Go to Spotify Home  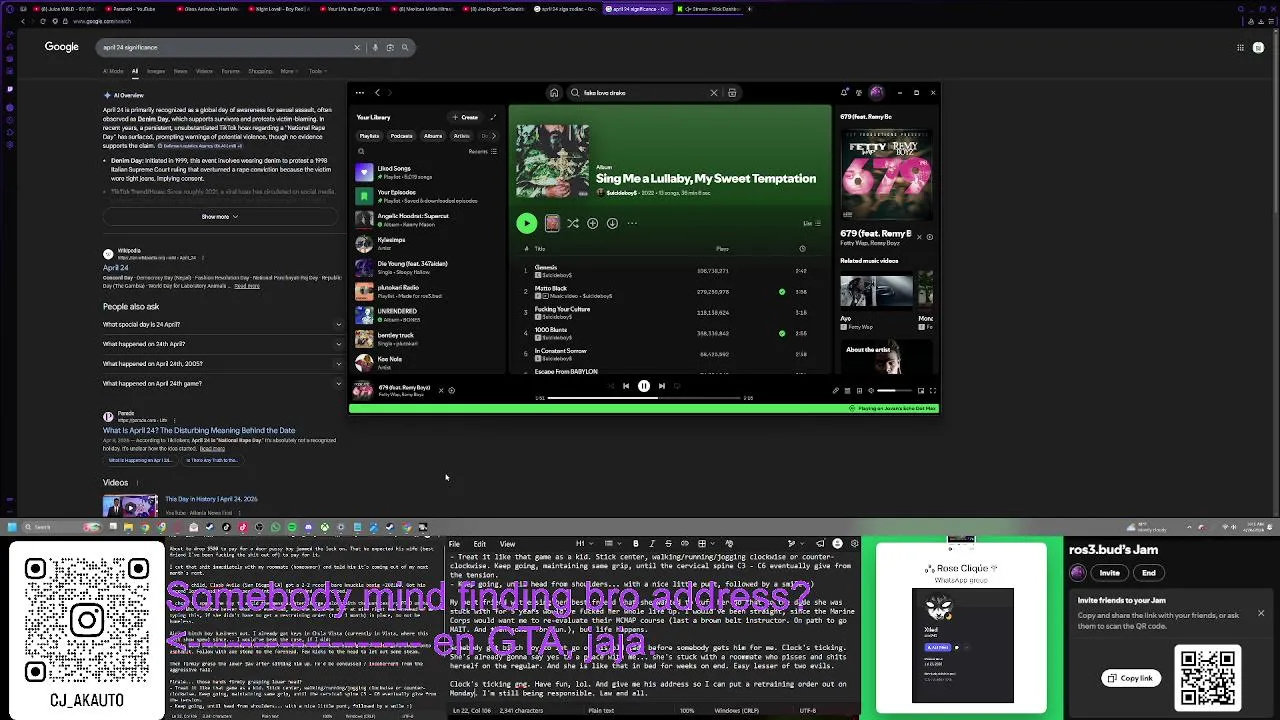554,93
